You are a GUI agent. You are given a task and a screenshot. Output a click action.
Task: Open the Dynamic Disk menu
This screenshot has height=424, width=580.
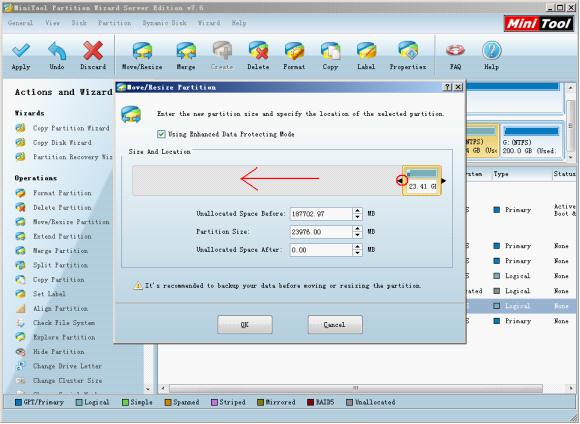(164, 23)
